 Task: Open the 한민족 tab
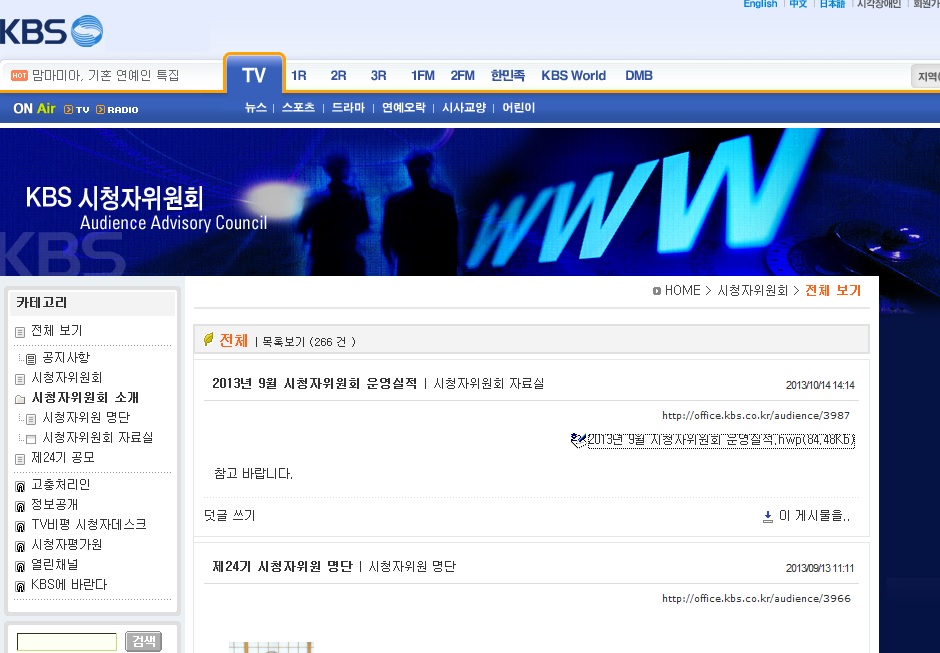[x=508, y=76]
